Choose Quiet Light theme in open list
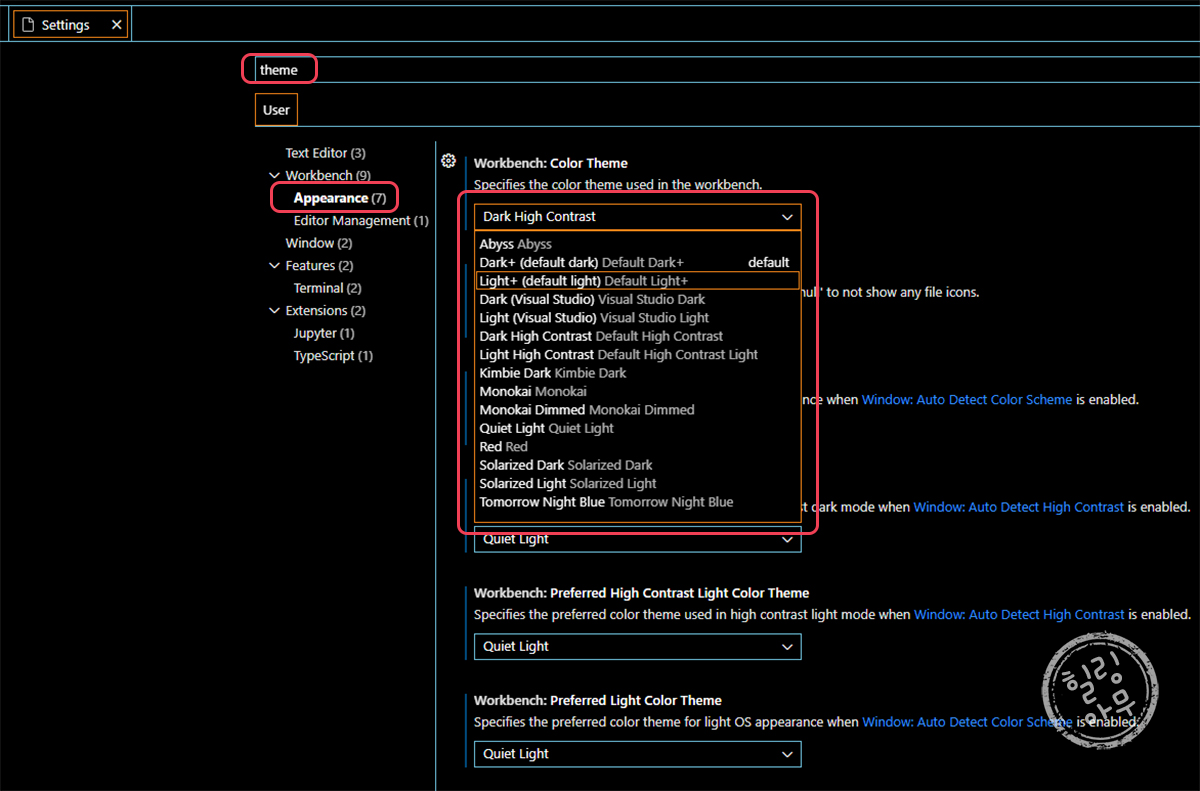Image resolution: width=1200 pixels, height=791 pixels. (638, 428)
